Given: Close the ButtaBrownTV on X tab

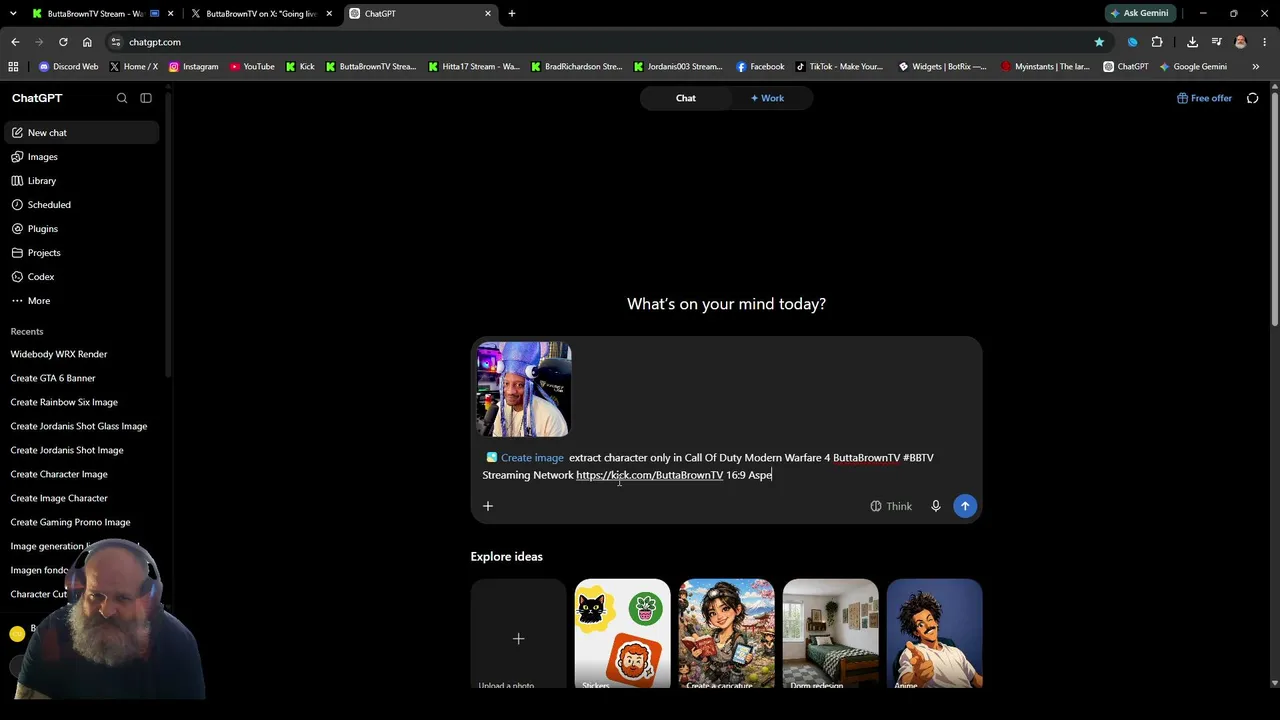Looking at the screenshot, I should pos(329,14).
